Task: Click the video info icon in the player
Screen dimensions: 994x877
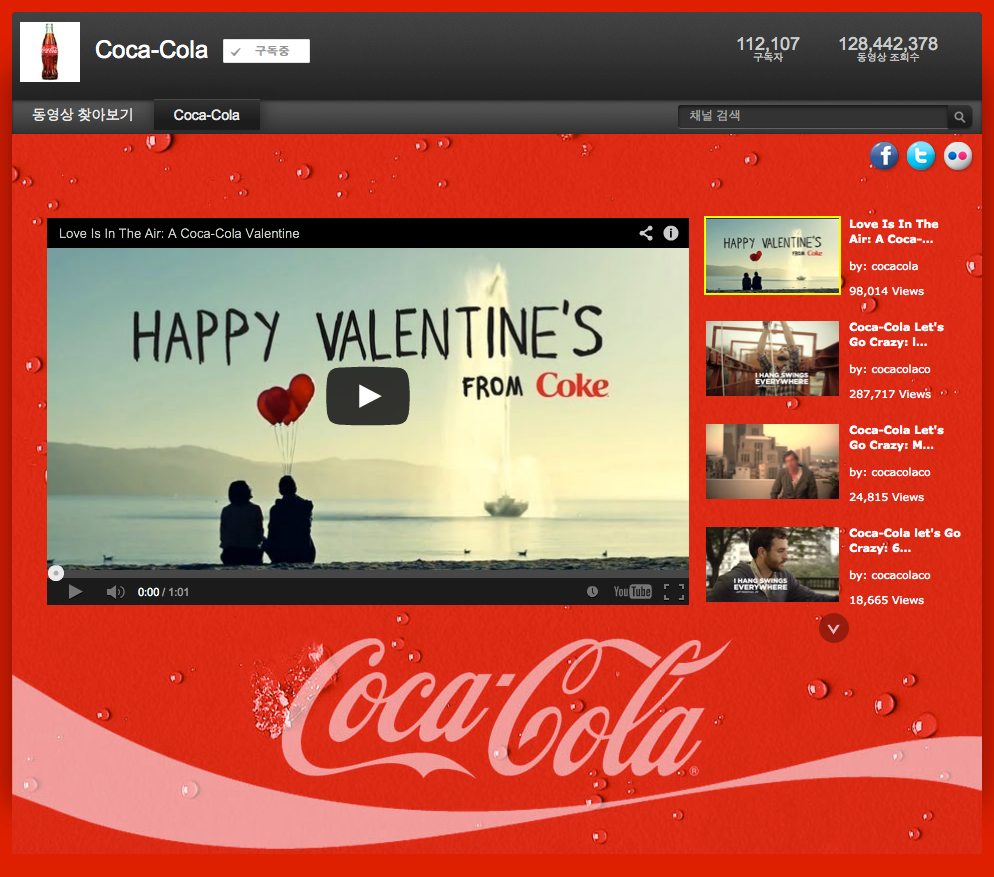Action: click(671, 233)
